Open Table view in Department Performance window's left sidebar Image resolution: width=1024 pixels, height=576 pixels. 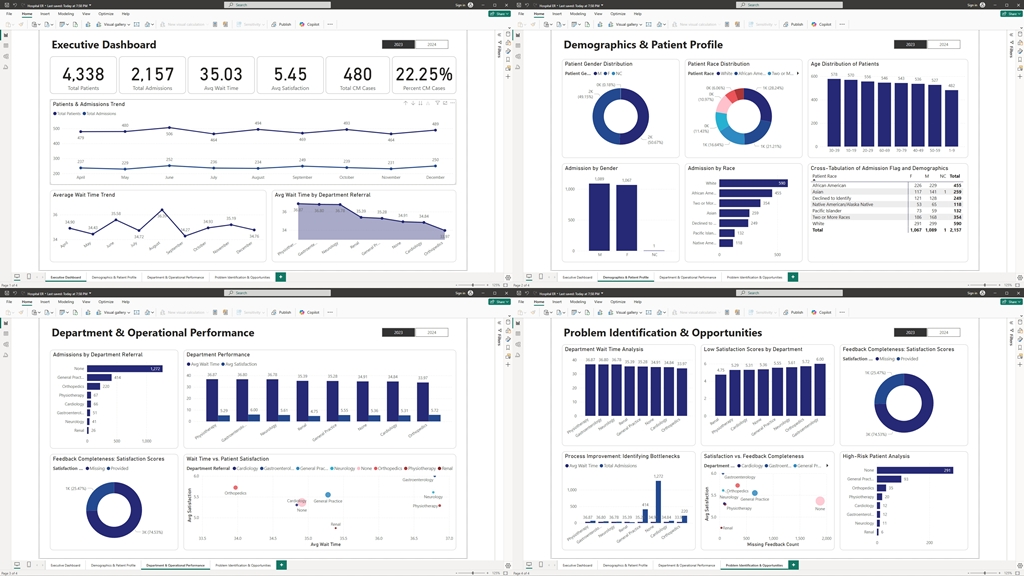point(6,334)
